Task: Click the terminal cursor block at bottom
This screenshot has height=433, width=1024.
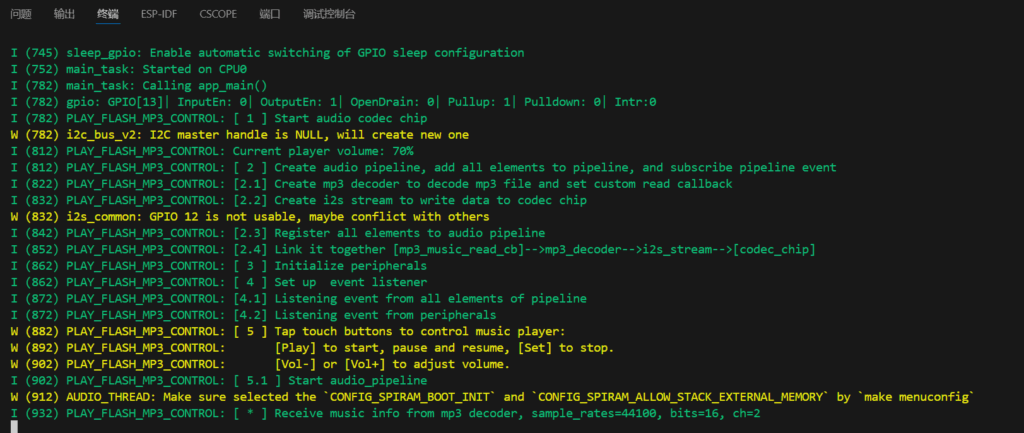Action: pos(14,426)
